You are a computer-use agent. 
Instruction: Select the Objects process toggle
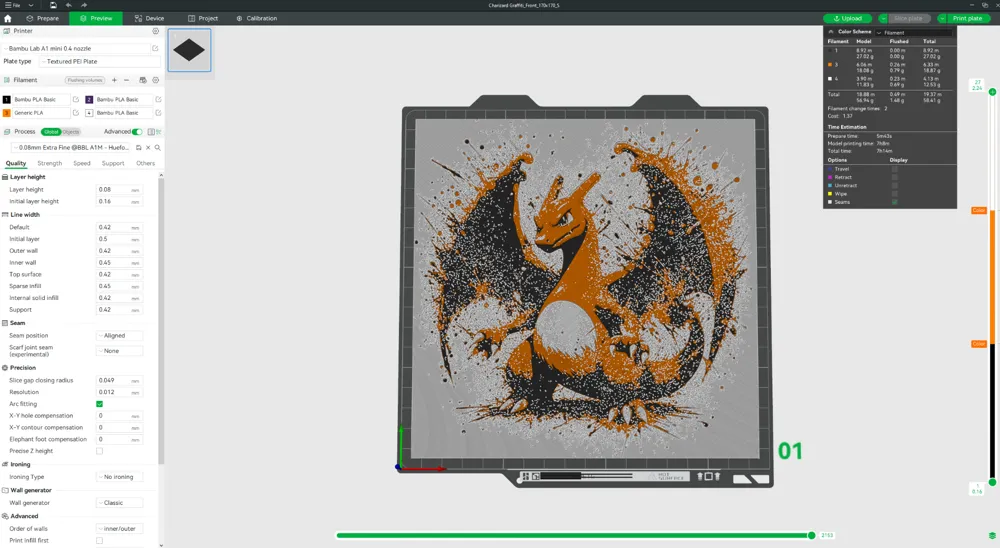pyautogui.click(x=71, y=131)
